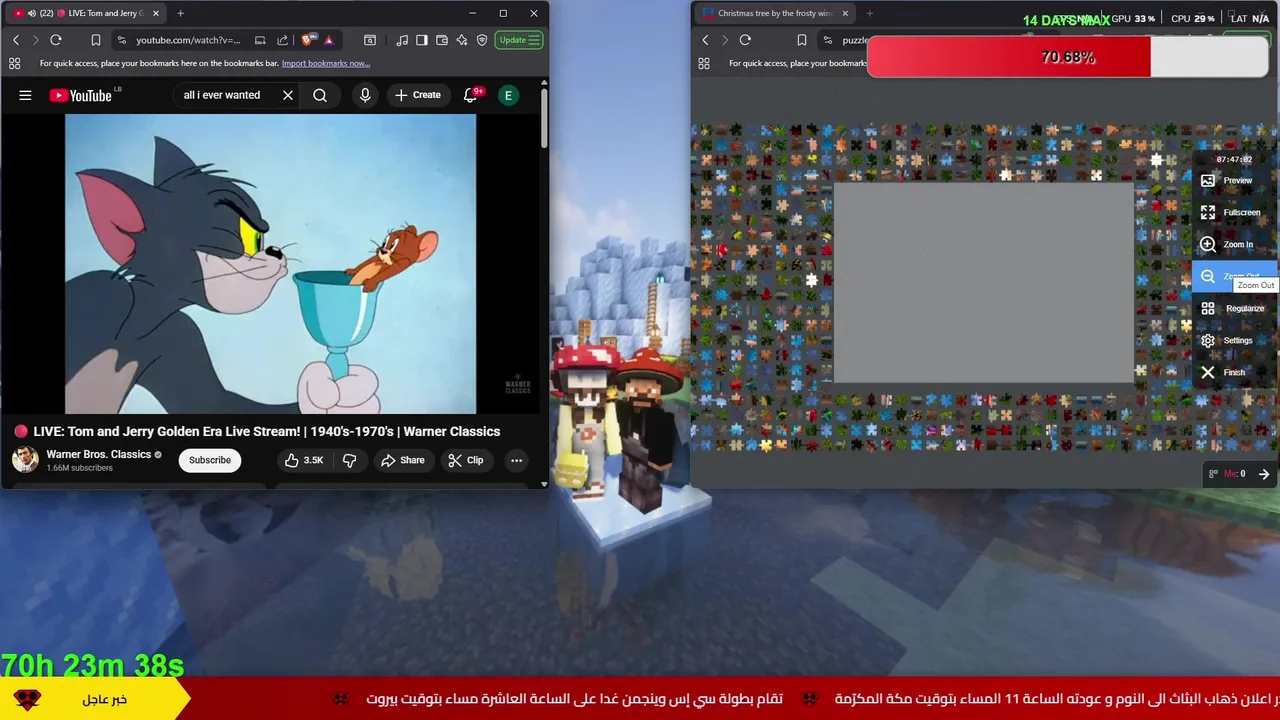Open apps grid in puzzle window bookmarks bar
This screenshot has width=1280, height=720.
(x=703, y=63)
